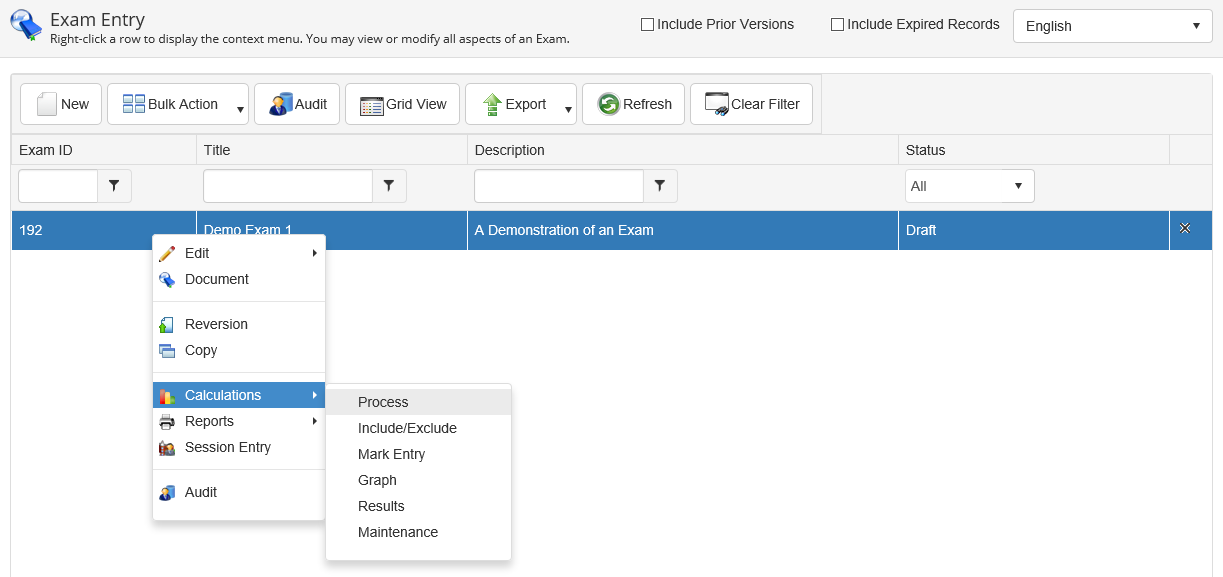Expand the Status filter All dropdown
The height and width of the screenshot is (577, 1223).
point(969,186)
